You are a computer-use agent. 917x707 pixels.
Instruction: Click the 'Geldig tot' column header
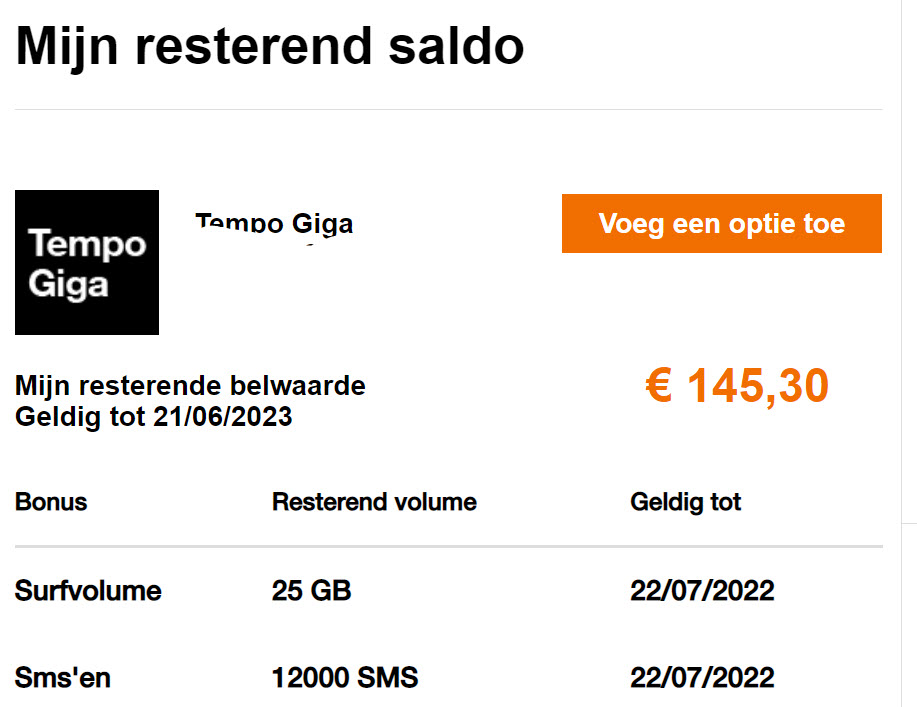pos(686,501)
